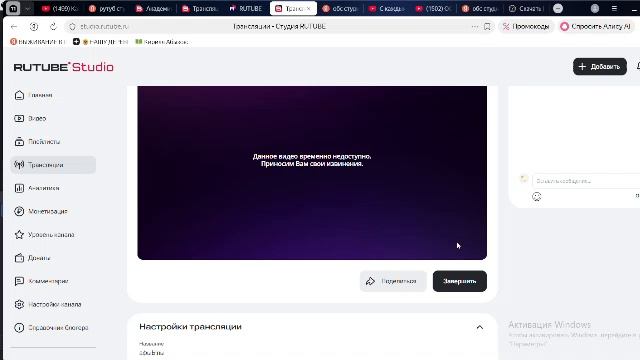Open the Плейлисты section in sidebar

pos(38,142)
